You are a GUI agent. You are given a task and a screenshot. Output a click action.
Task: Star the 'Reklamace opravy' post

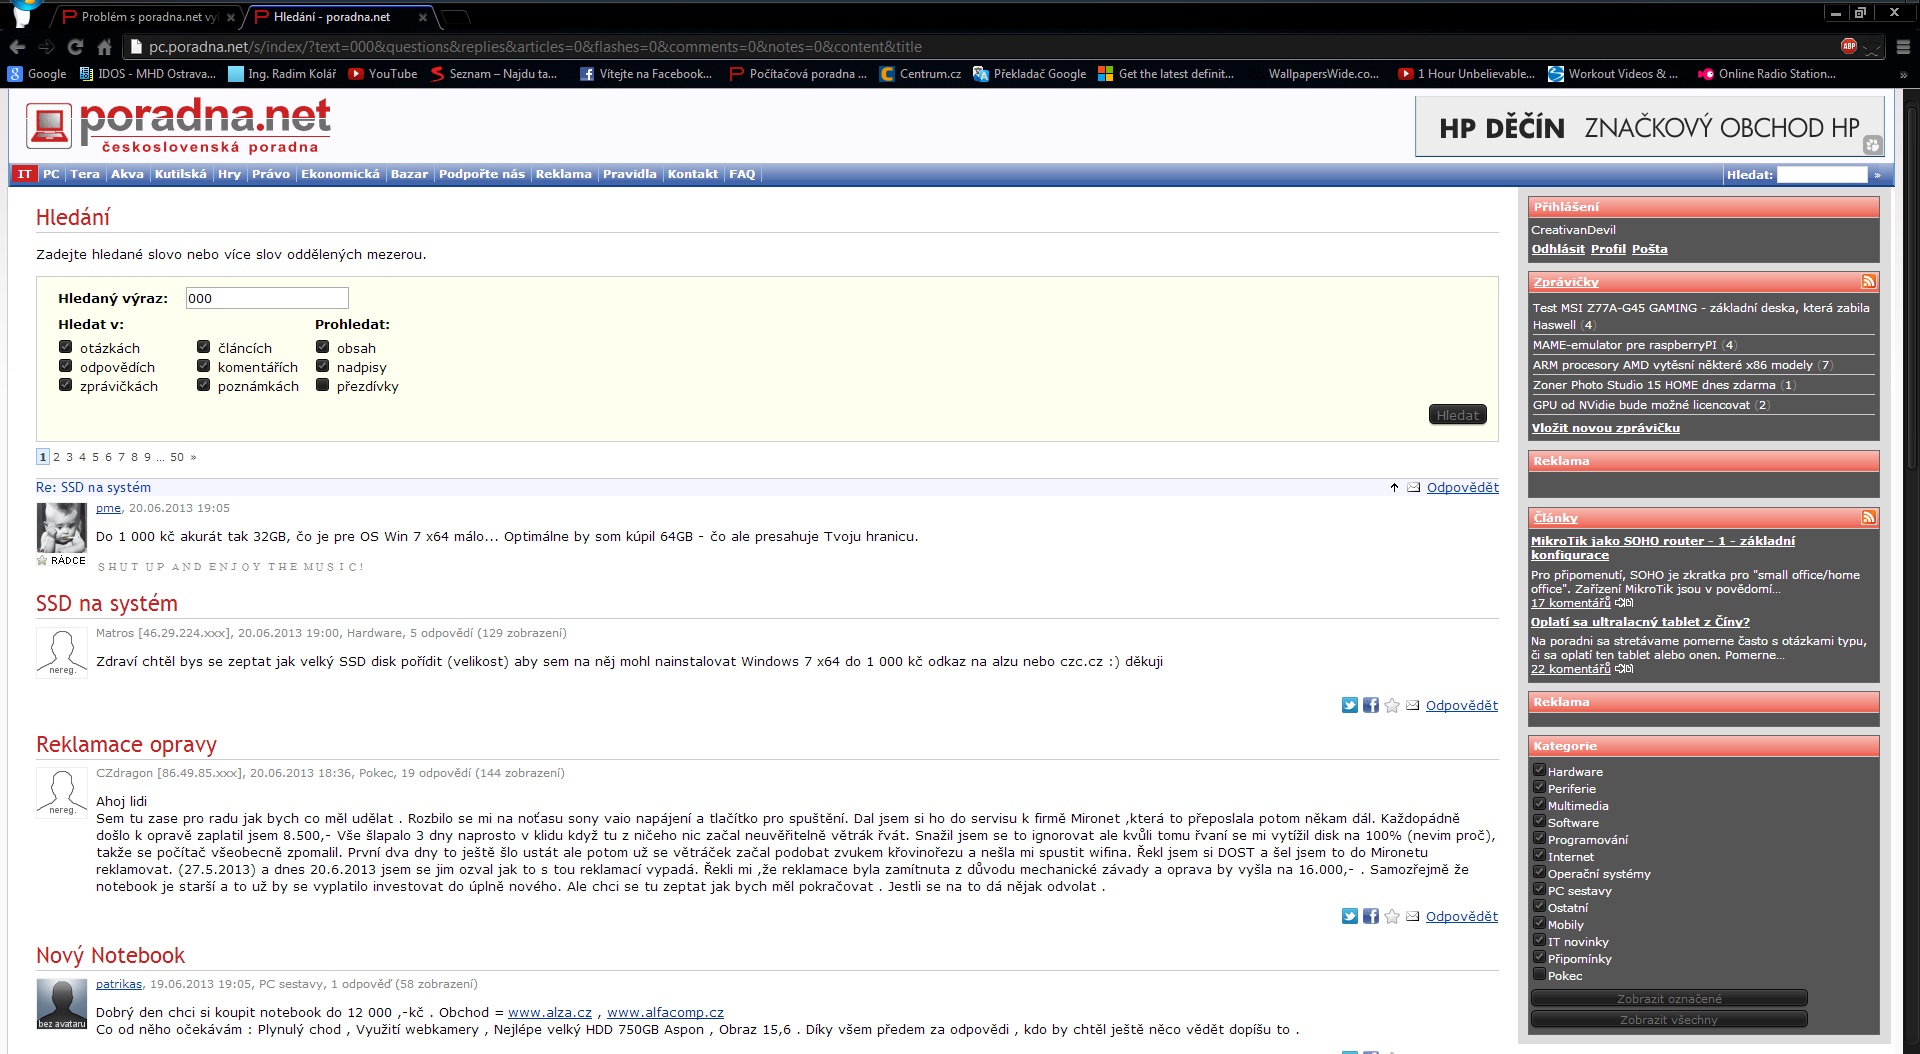(1392, 916)
